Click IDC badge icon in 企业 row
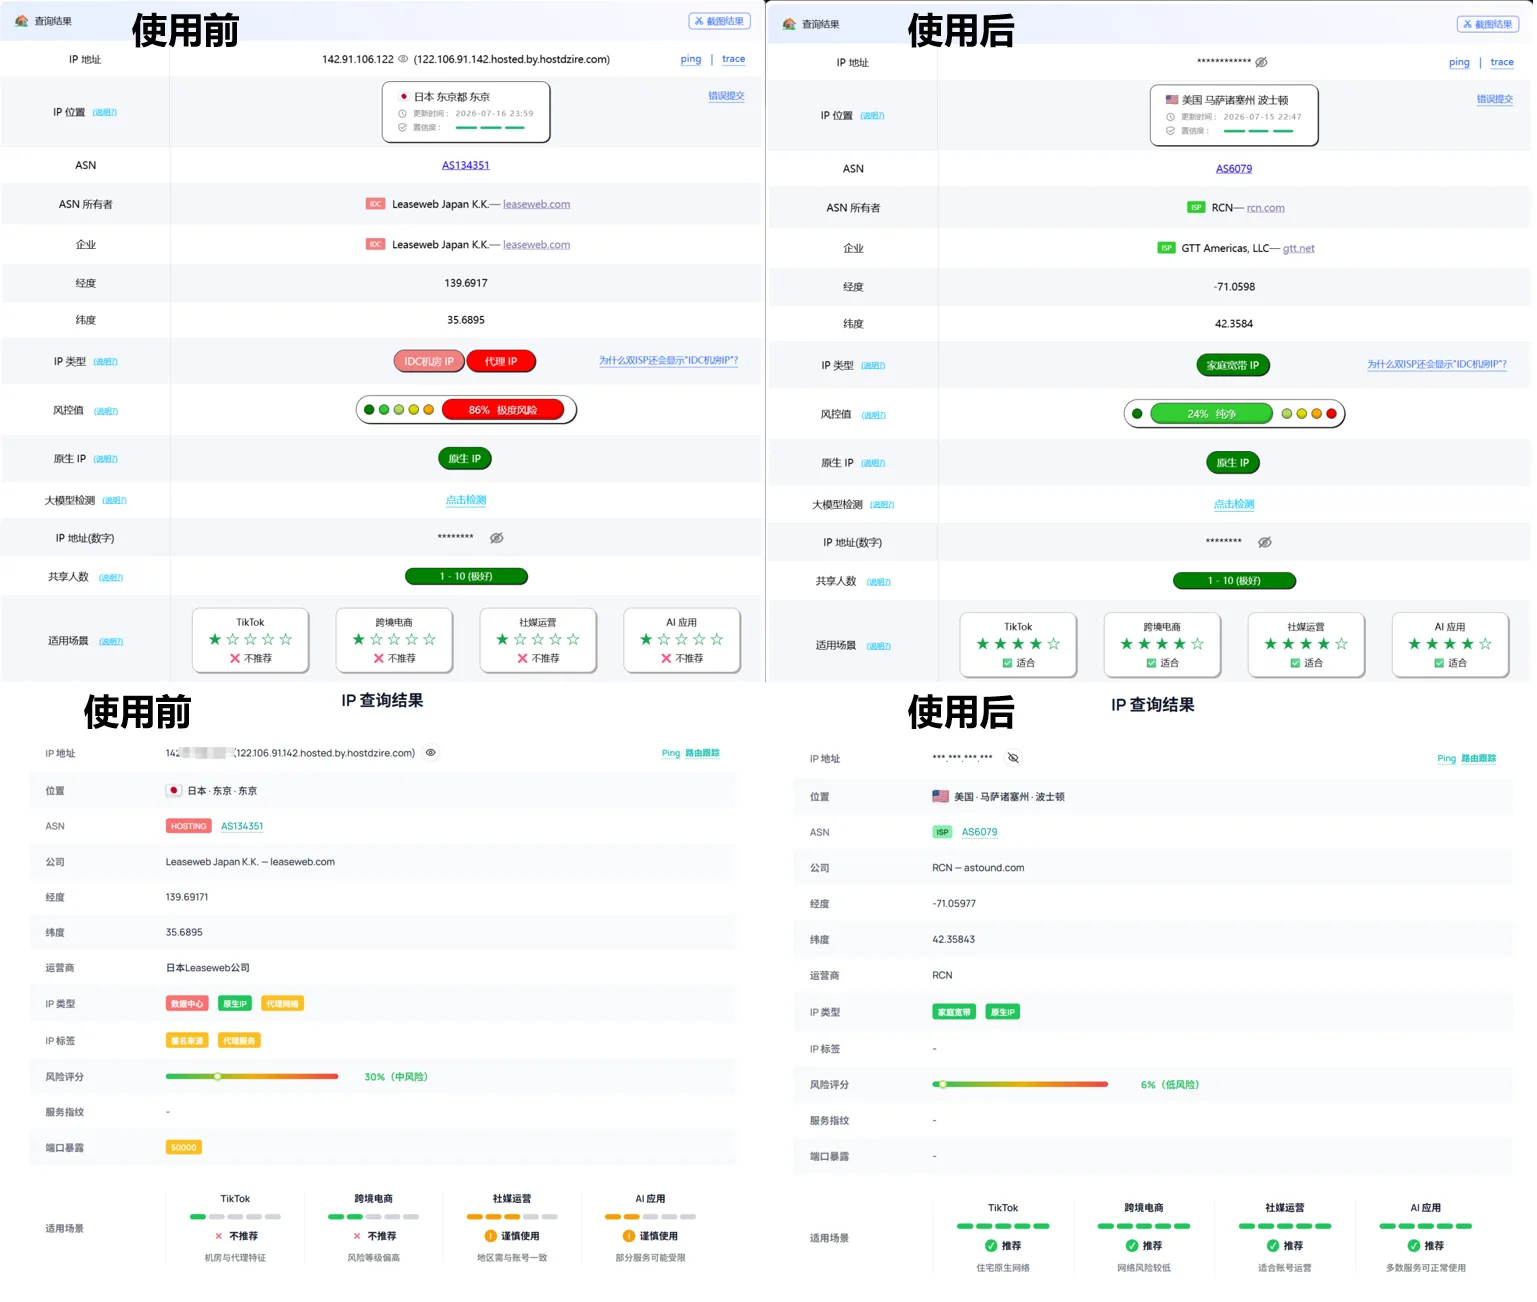Screen dimensions: 1537x1302 pos(375,244)
